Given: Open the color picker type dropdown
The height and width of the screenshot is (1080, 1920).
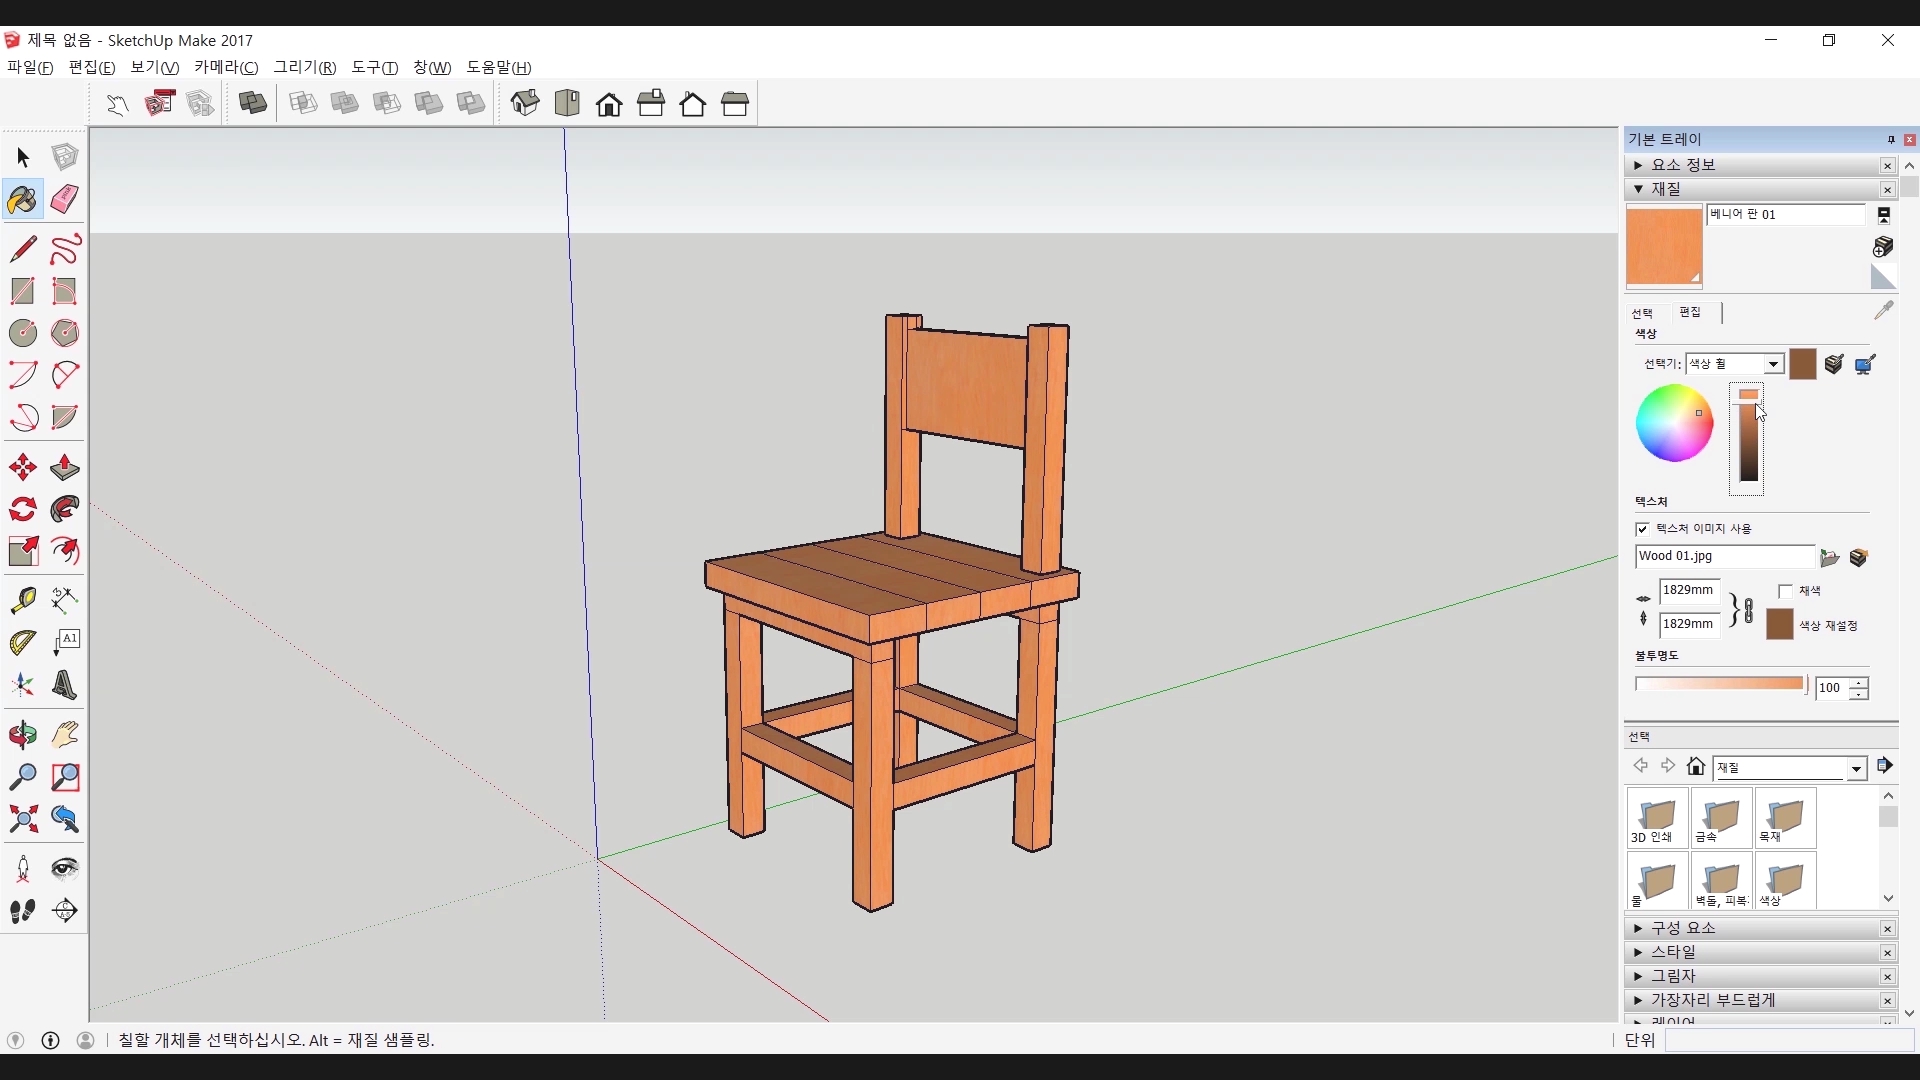Looking at the screenshot, I should (x=1773, y=364).
